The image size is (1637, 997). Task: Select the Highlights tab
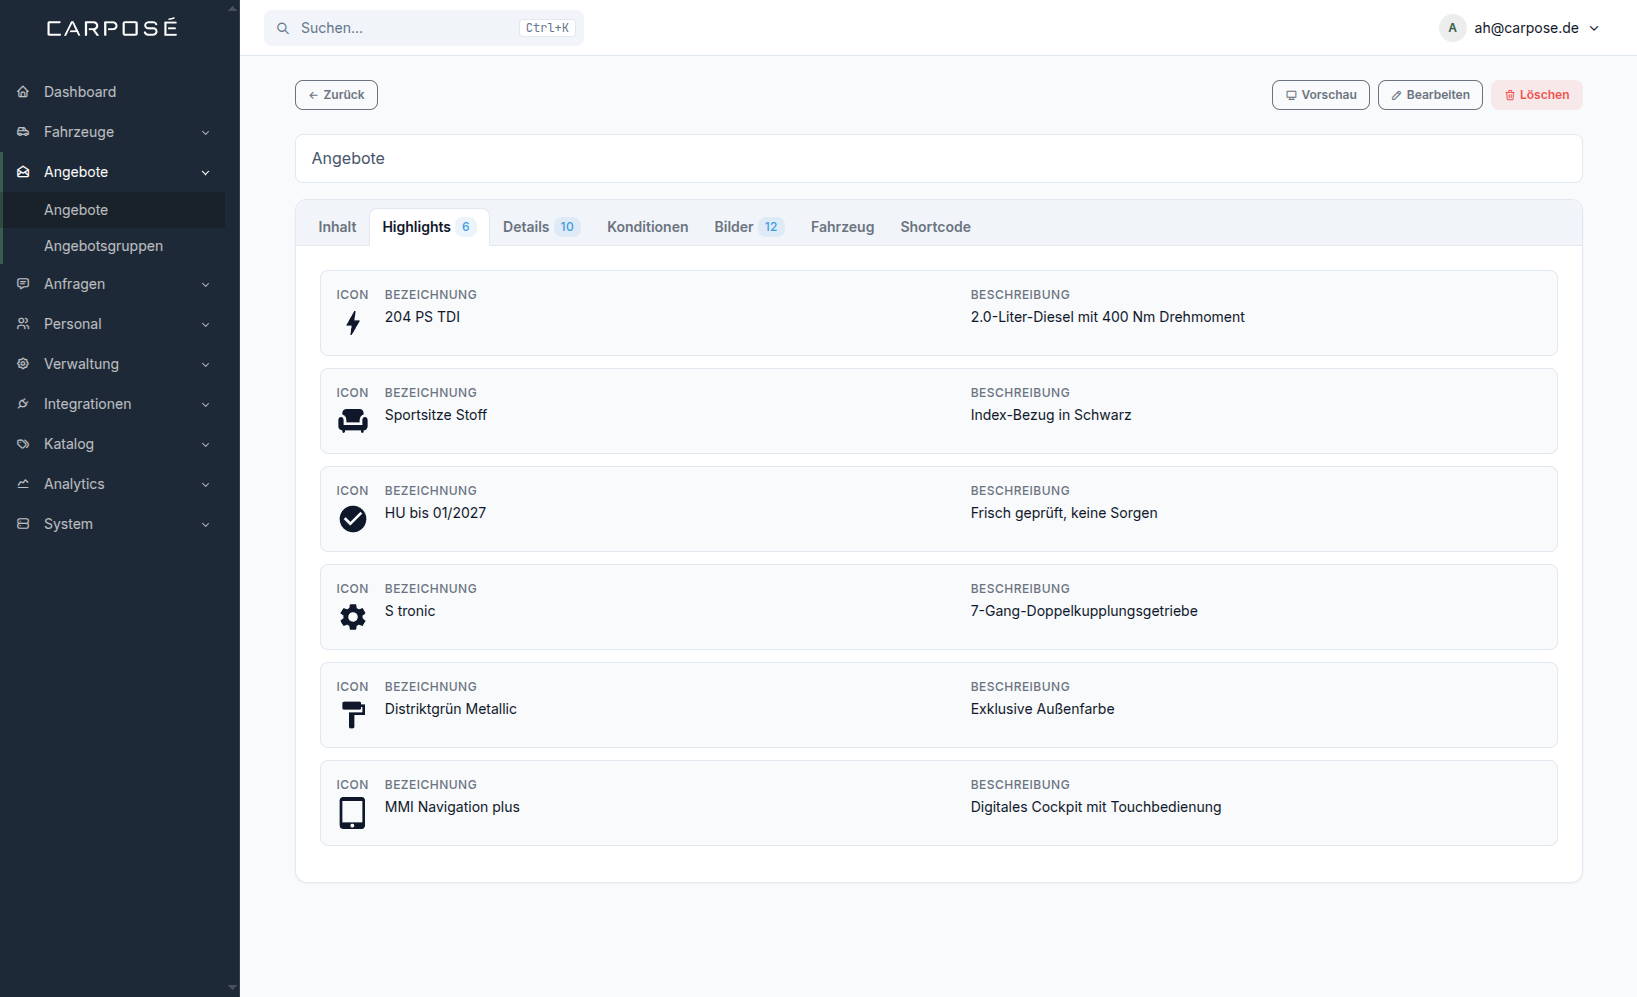tap(429, 227)
